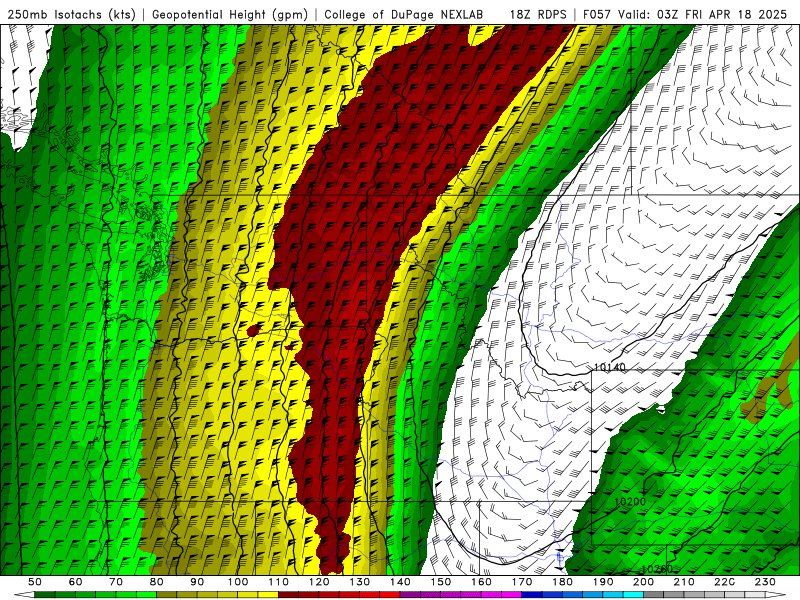Click the colorbar value 210

click(x=684, y=582)
